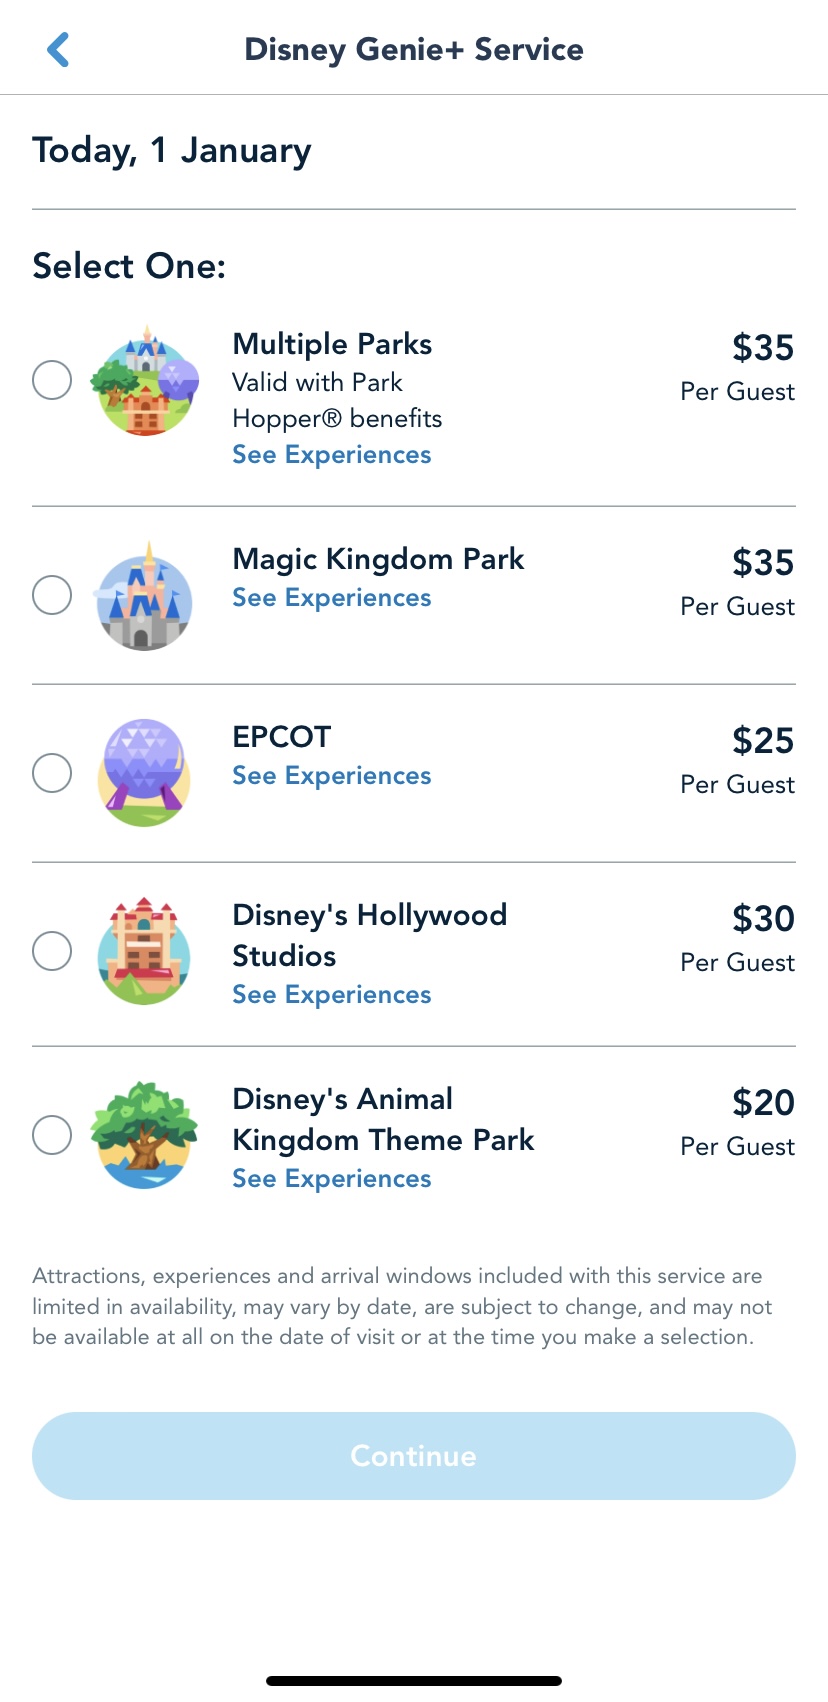Image resolution: width=828 pixels, height=1702 pixels.
Task: View See Experiences under EPCOT
Action: pos(331,776)
